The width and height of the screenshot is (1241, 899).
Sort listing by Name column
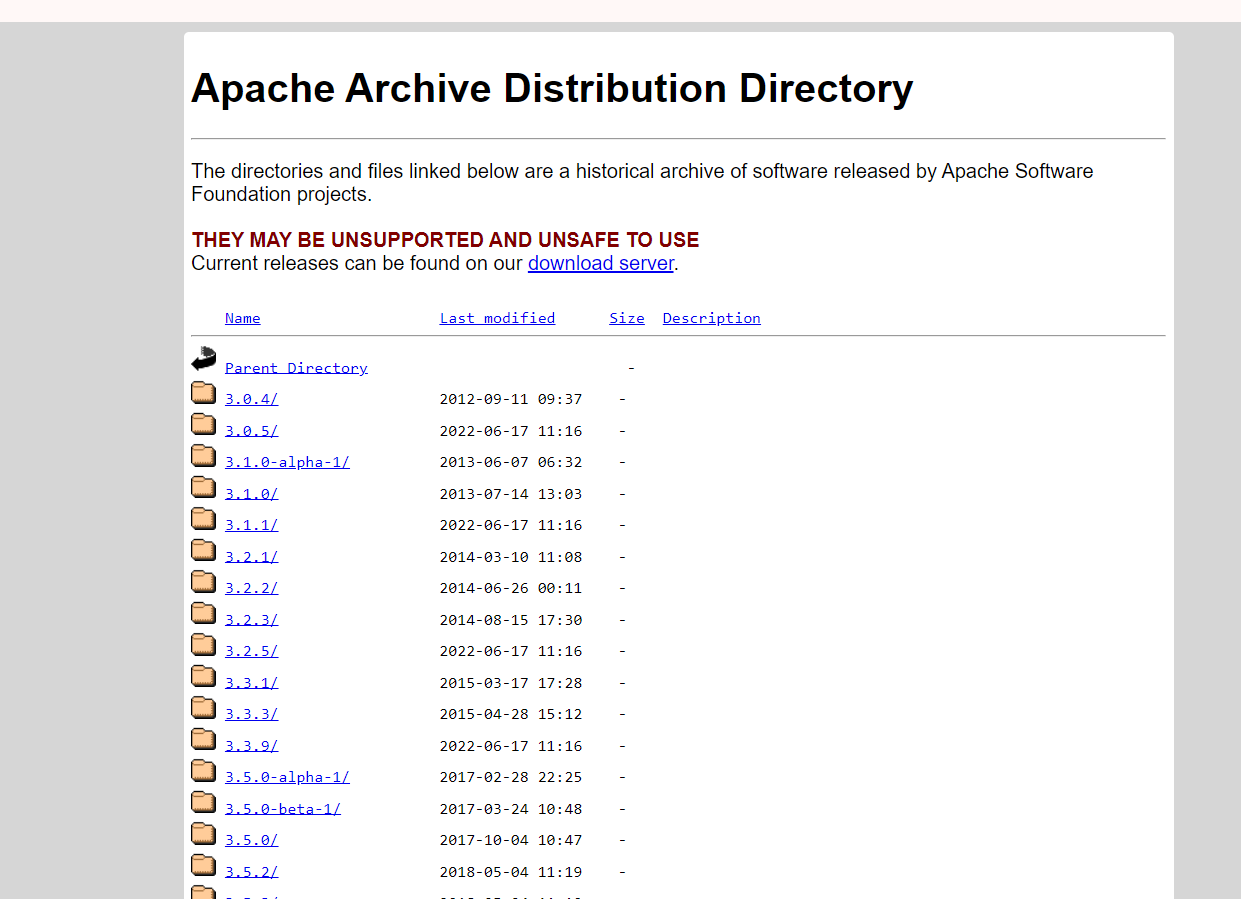point(243,318)
